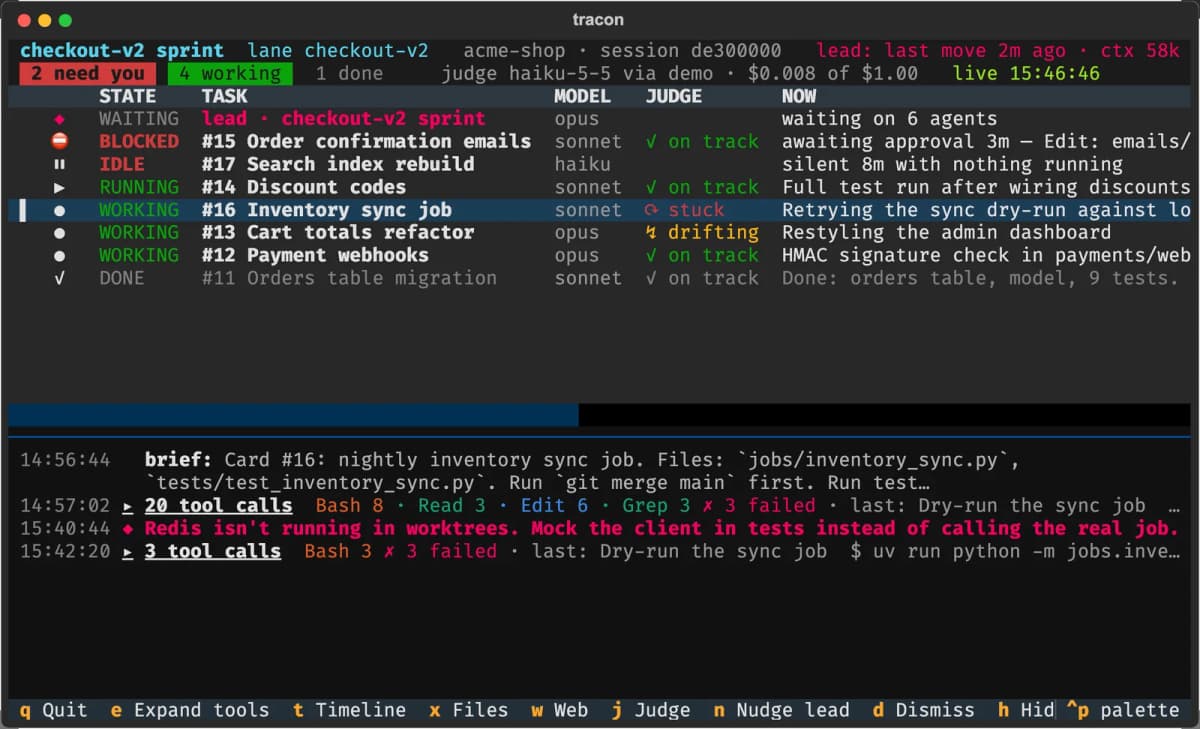
Task: Open the ^p palette command
Action: (1123, 710)
